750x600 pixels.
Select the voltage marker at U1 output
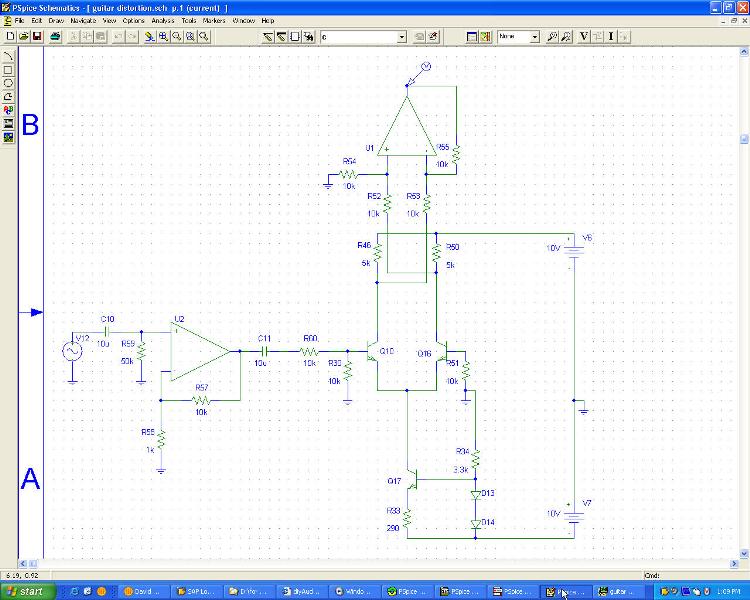tap(419, 73)
